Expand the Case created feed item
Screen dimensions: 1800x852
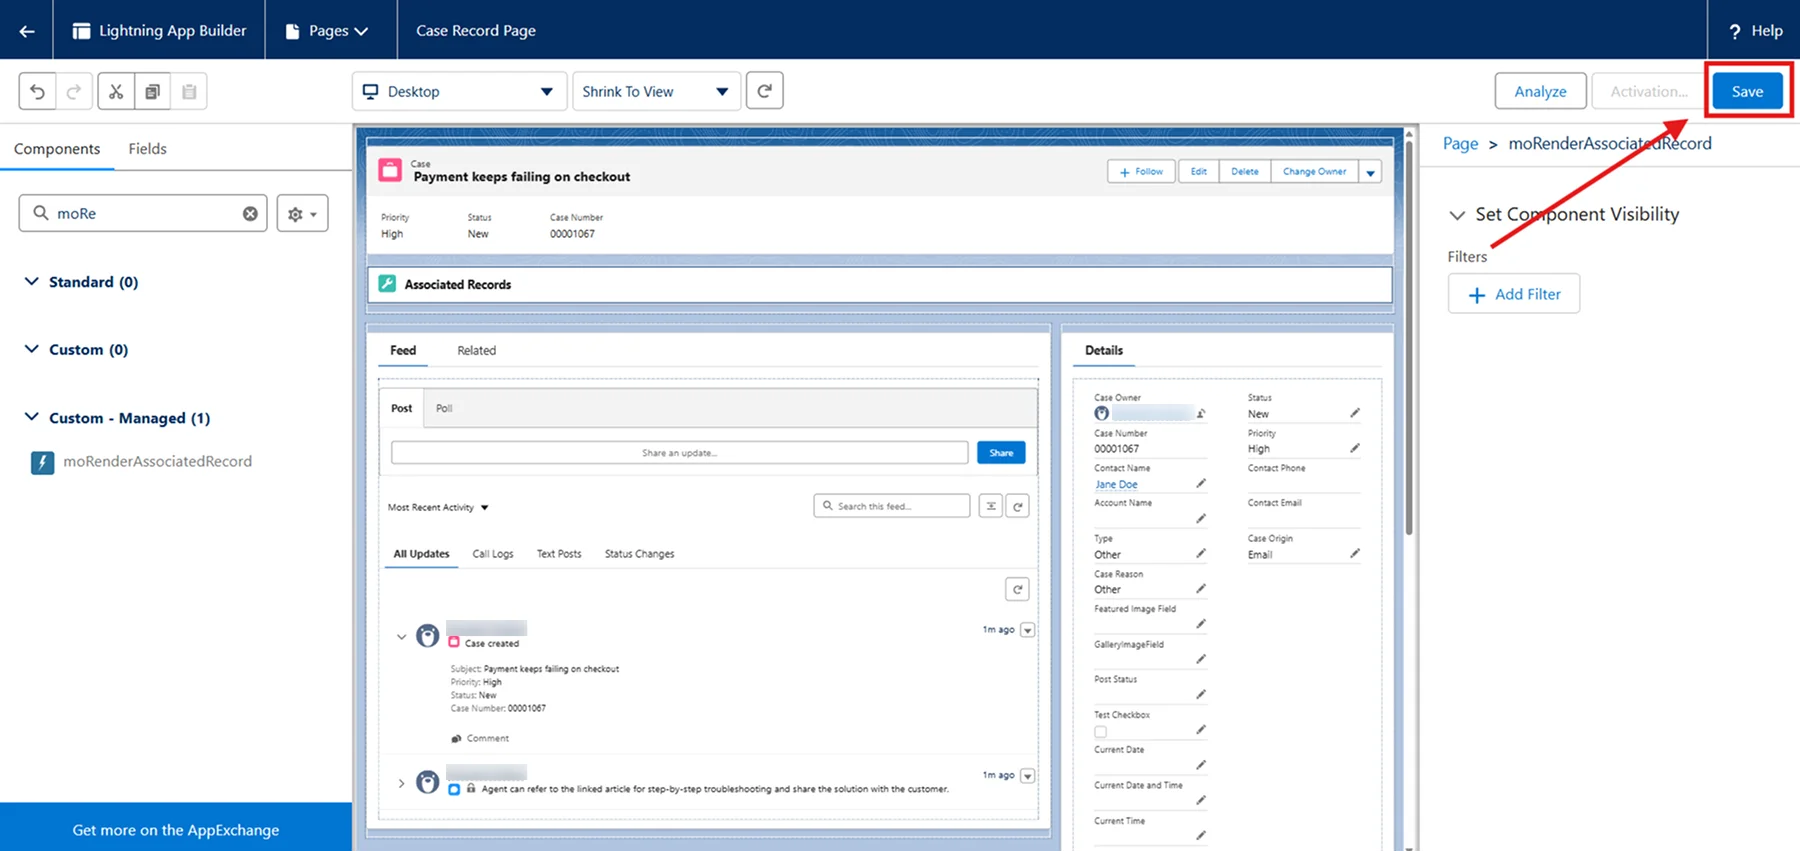(401, 637)
